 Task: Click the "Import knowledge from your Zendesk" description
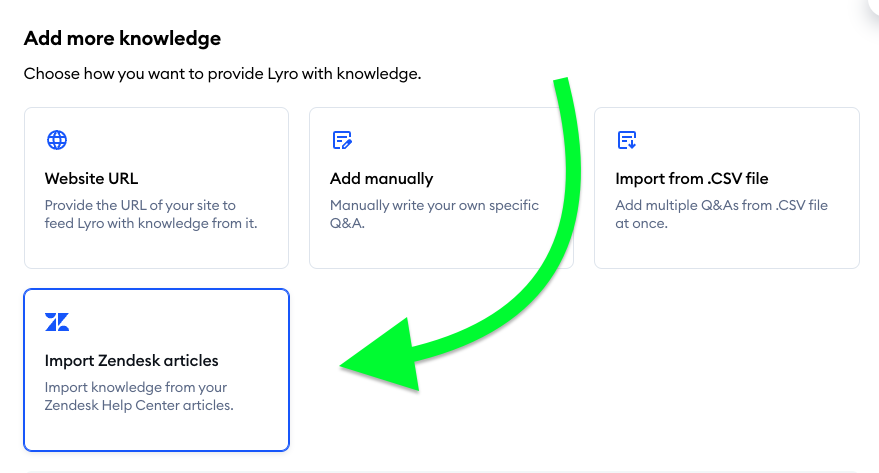139,396
